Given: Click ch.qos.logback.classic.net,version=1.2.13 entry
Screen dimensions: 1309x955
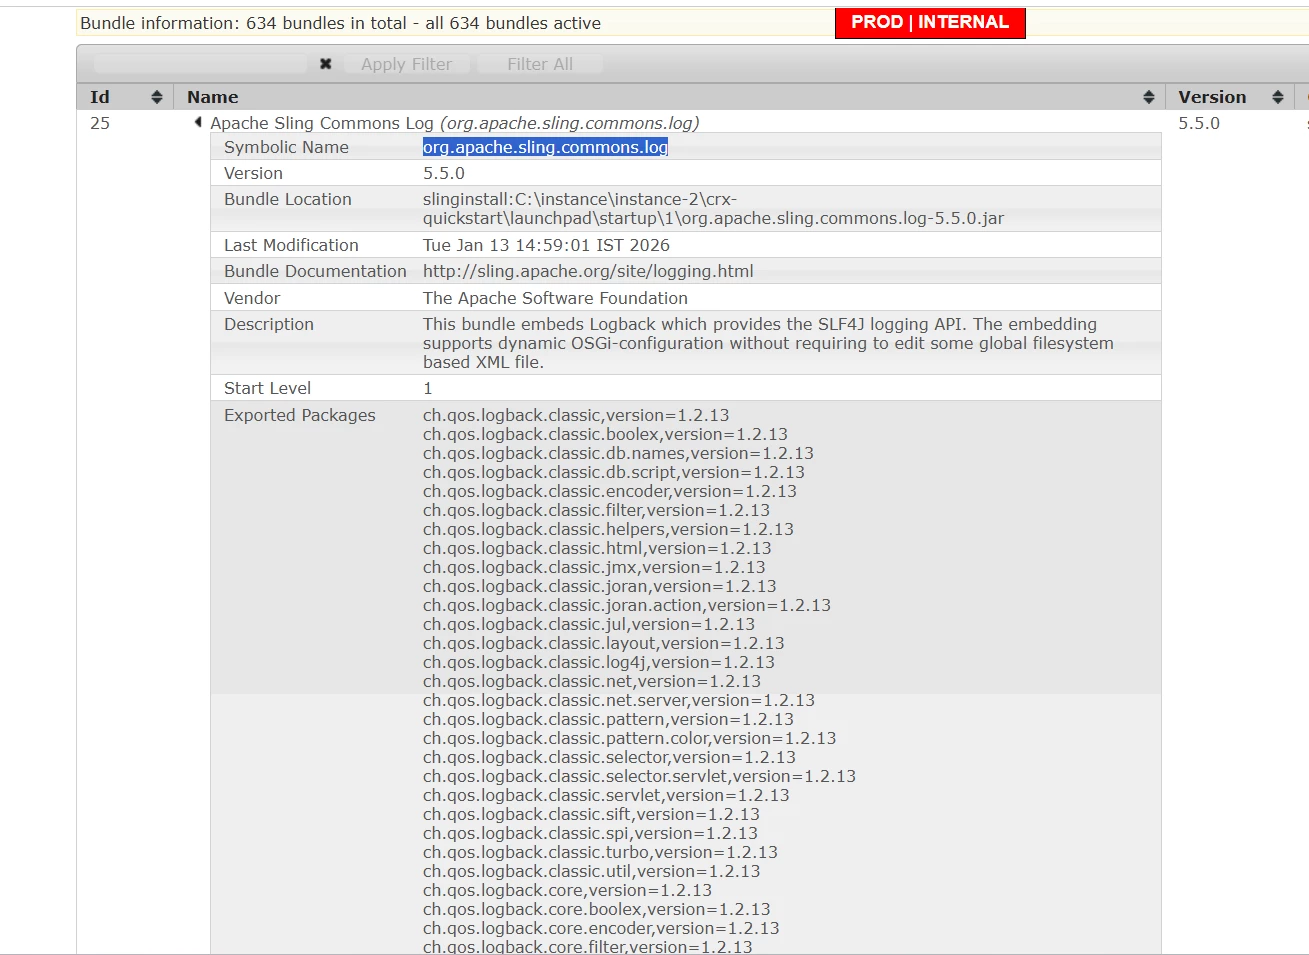Looking at the screenshot, I should point(592,681).
